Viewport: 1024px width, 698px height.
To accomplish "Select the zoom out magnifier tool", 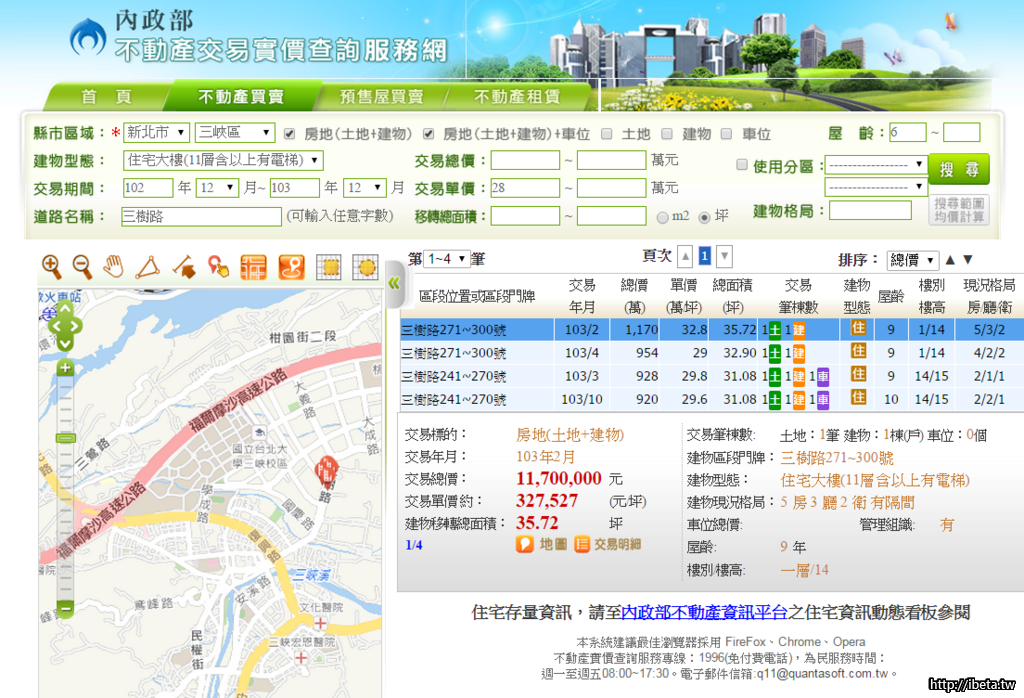I will pos(83,266).
